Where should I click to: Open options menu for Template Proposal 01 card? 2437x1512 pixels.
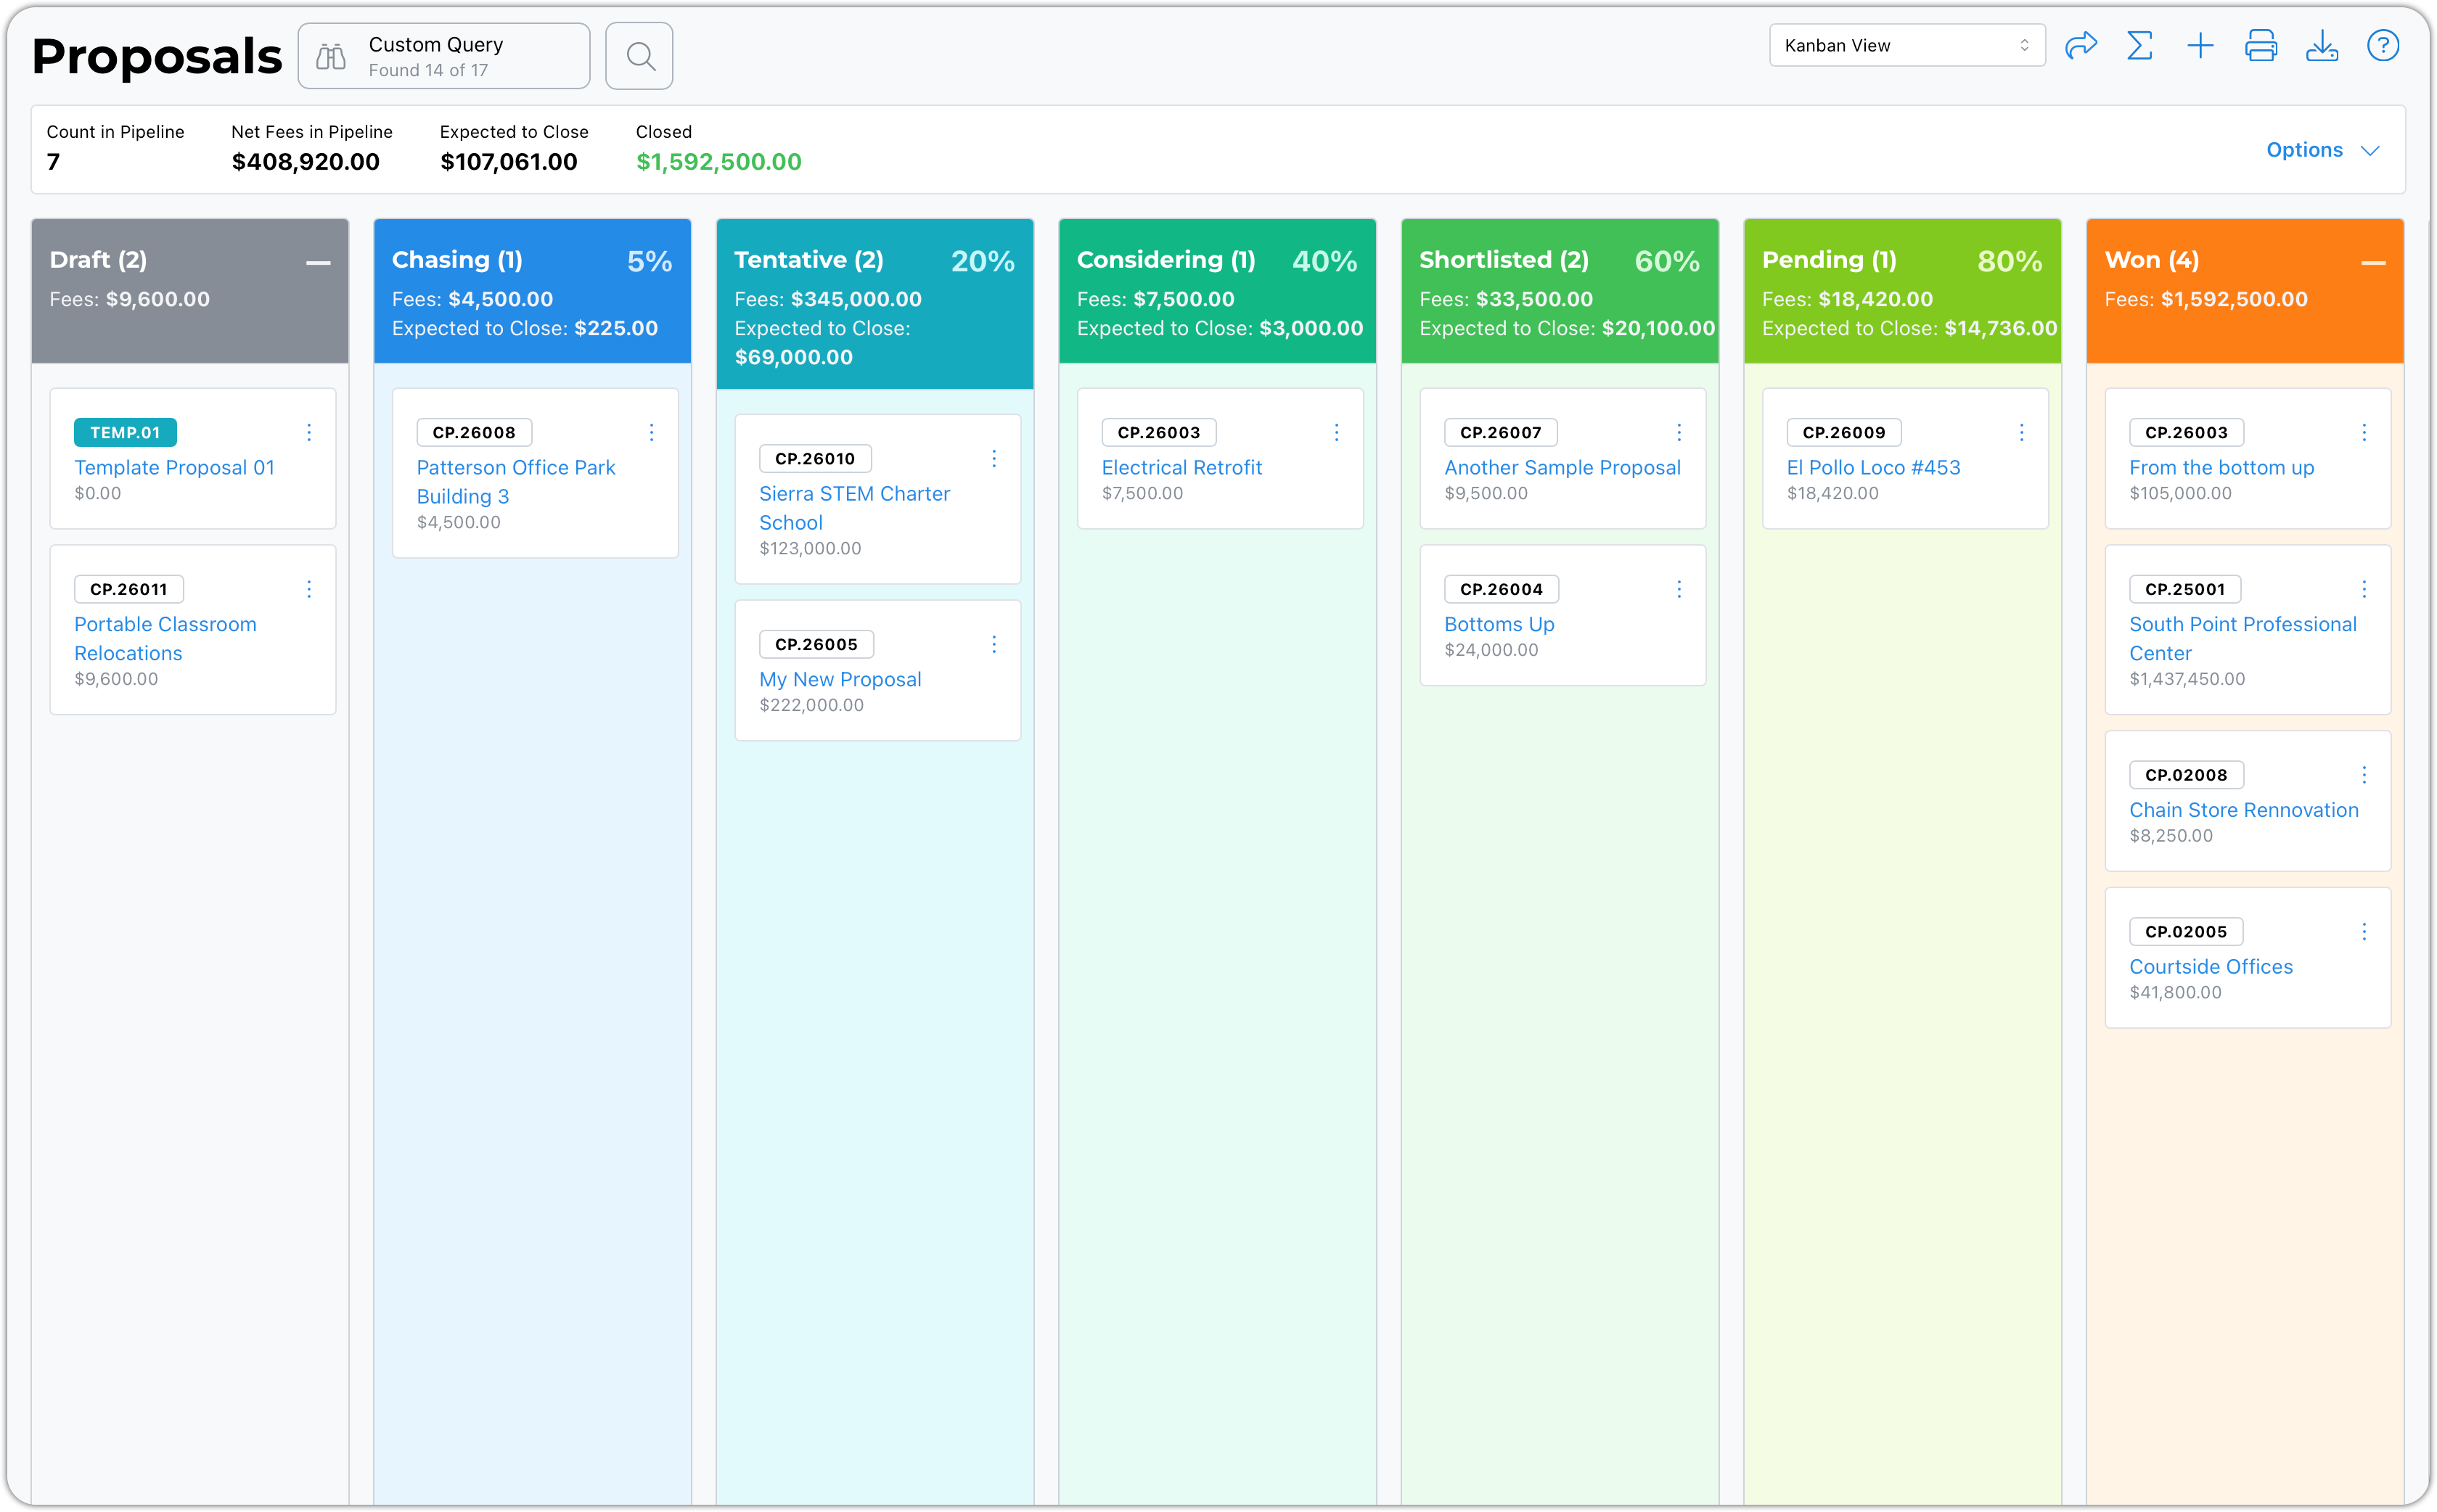[x=309, y=432]
